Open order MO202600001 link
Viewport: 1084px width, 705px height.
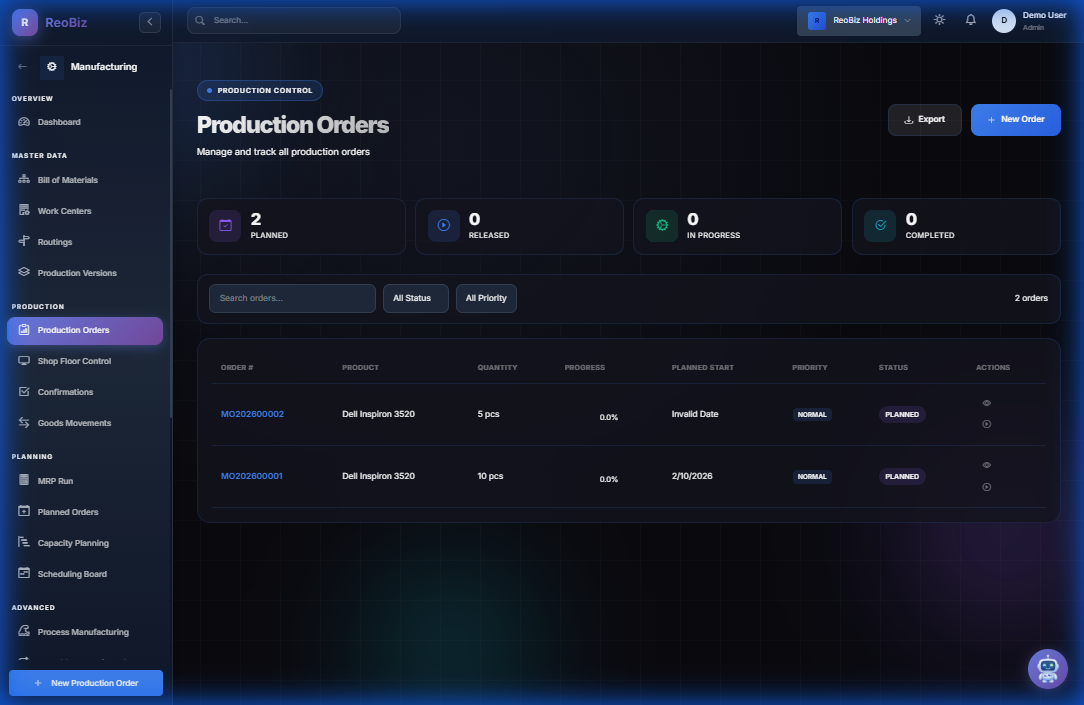pyautogui.click(x=251, y=476)
